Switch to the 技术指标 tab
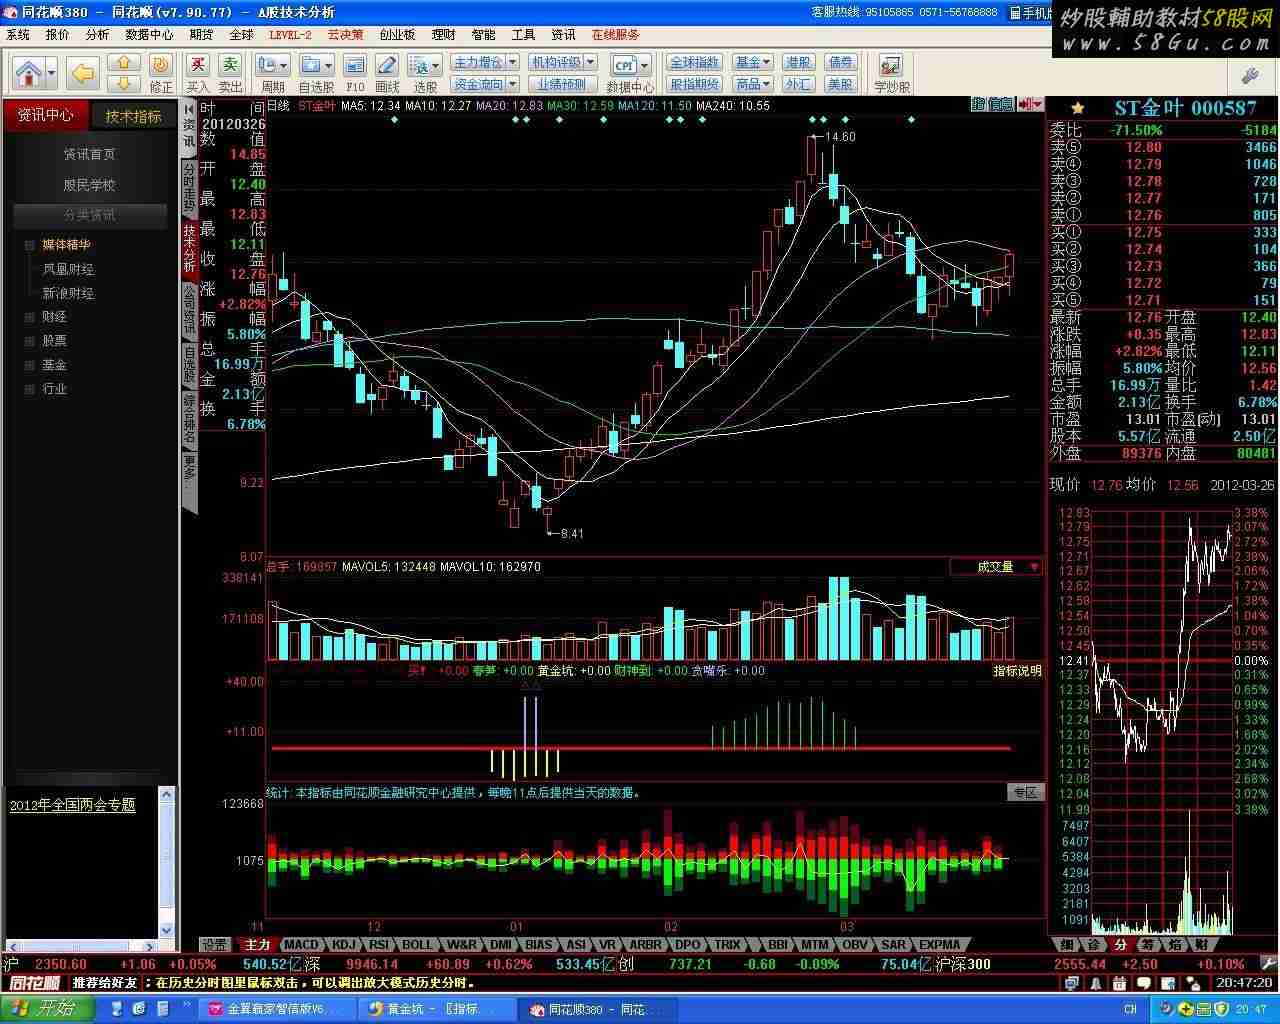Image resolution: width=1280 pixels, height=1024 pixels. point(134,116)
